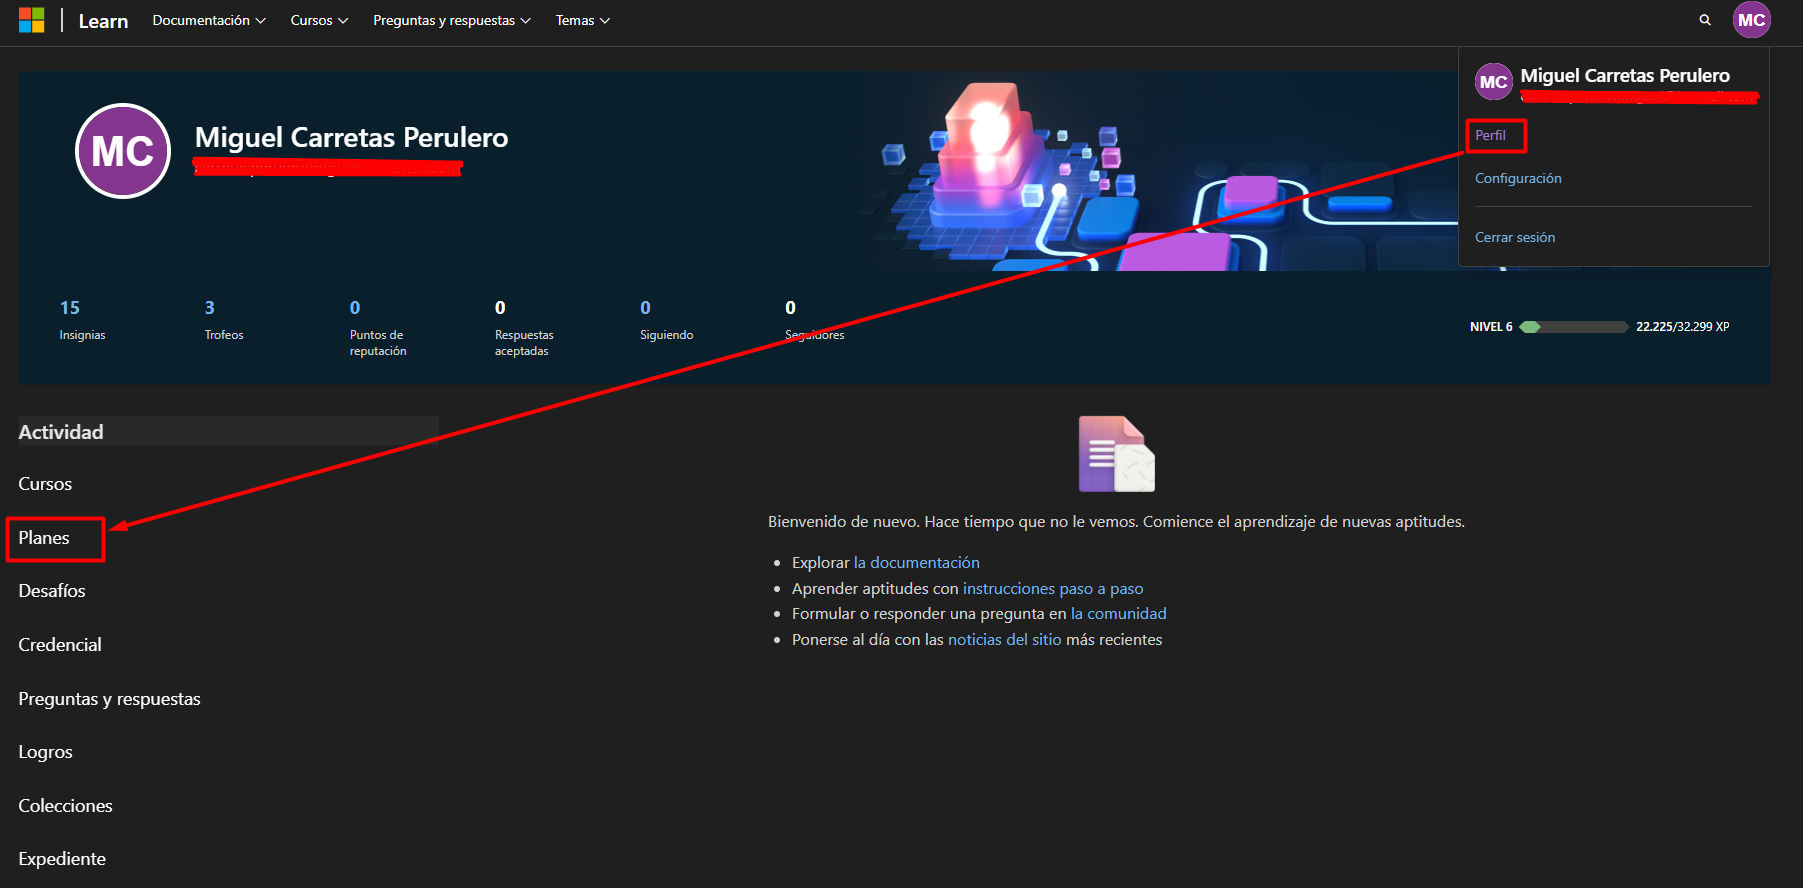Click Cerrar sesión to sign out
Image resolution: width=1803 pixels, height=888 pixels.
tap(1515, 237)
